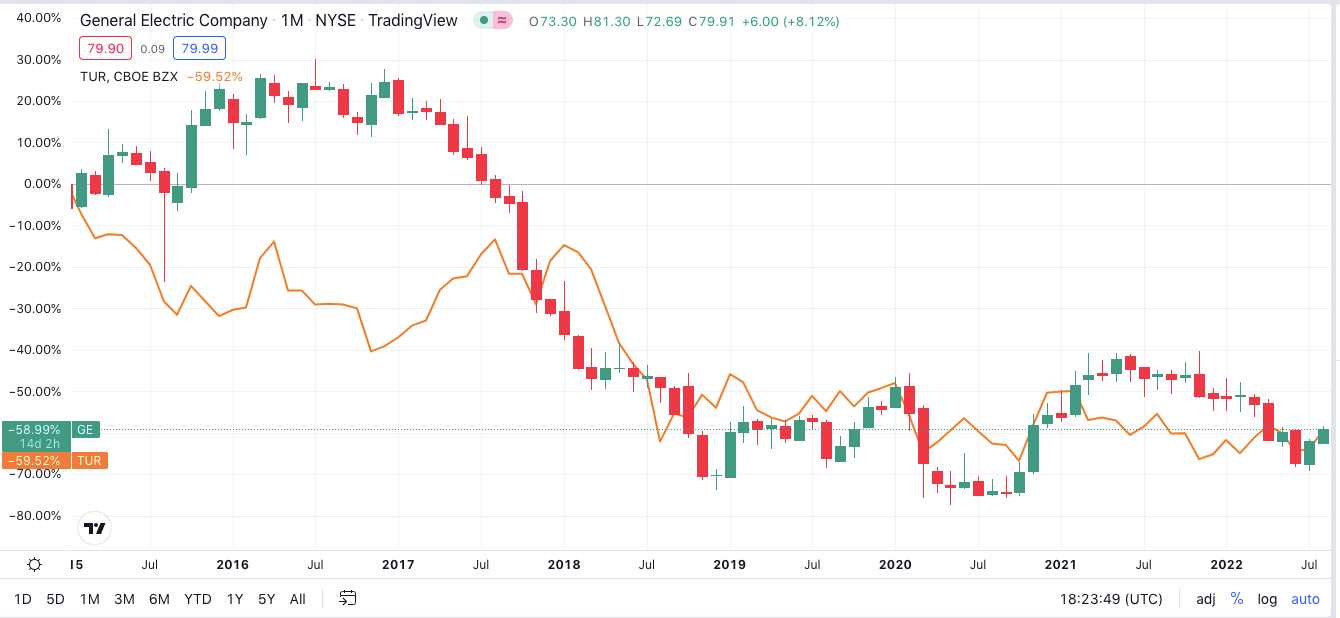Click the -40.00% price axis label

click(36, 350)
